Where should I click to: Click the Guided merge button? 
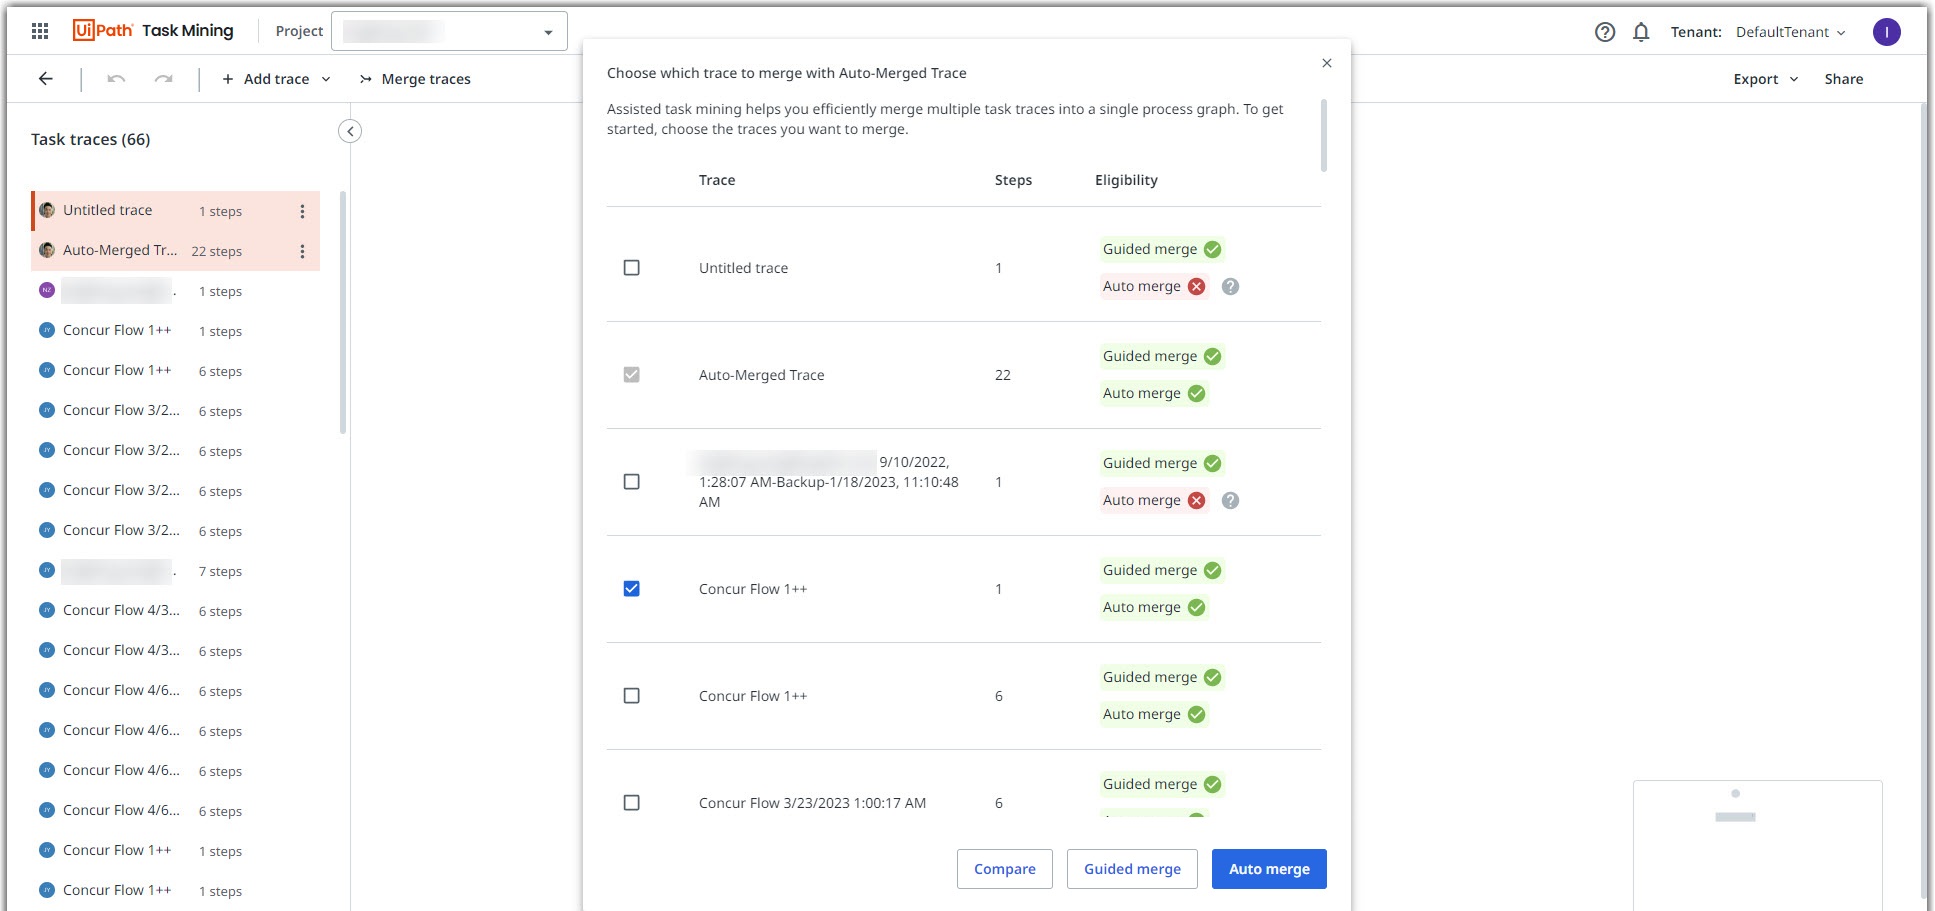(x=1133, y=869)
